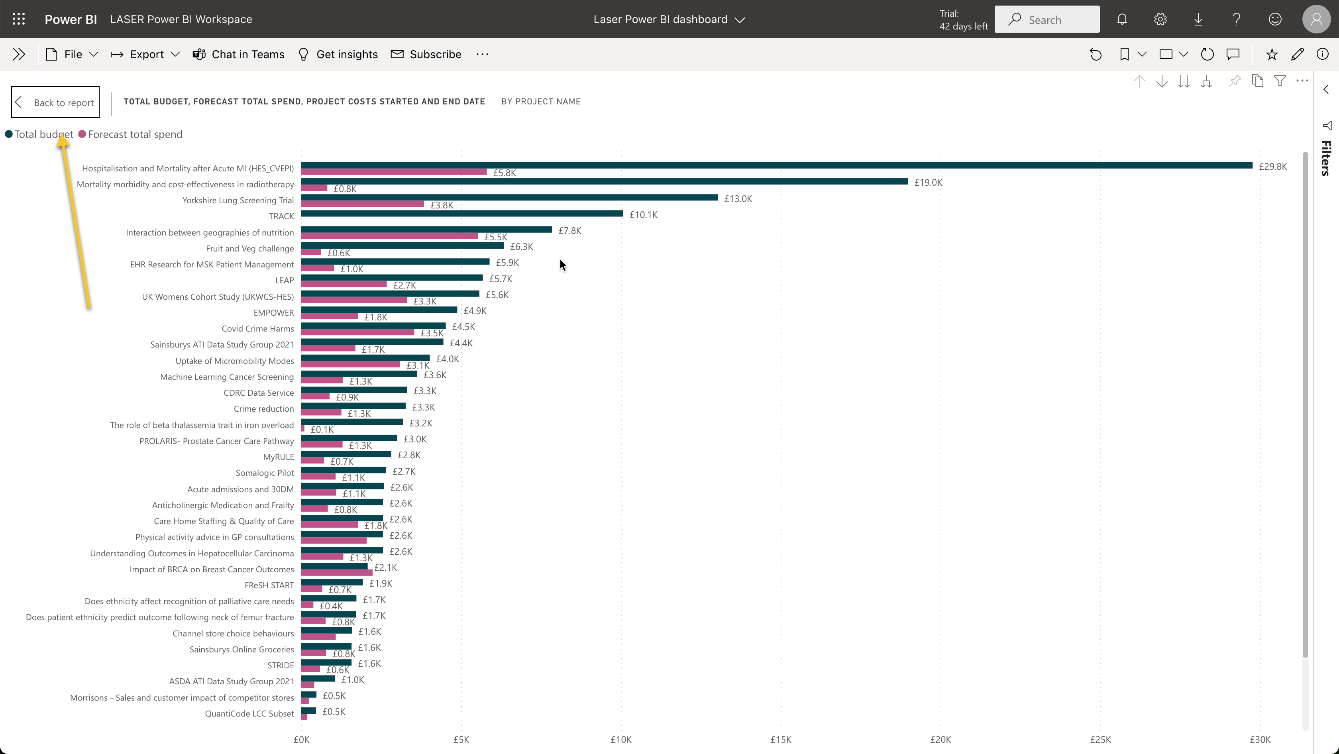The width and height of the screenshot is (1339, 754).
Task: Open the File dropdown menu
Action: tap(72, 54)
